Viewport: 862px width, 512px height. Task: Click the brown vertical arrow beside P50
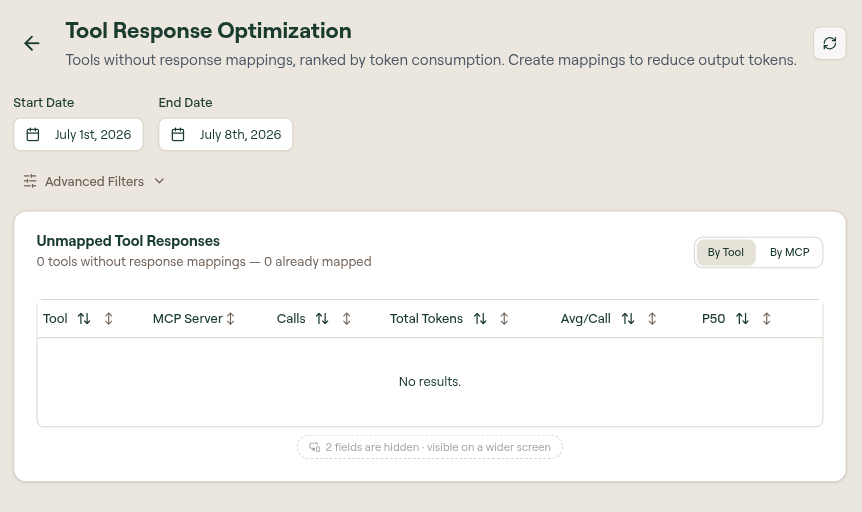coord(766,318)
